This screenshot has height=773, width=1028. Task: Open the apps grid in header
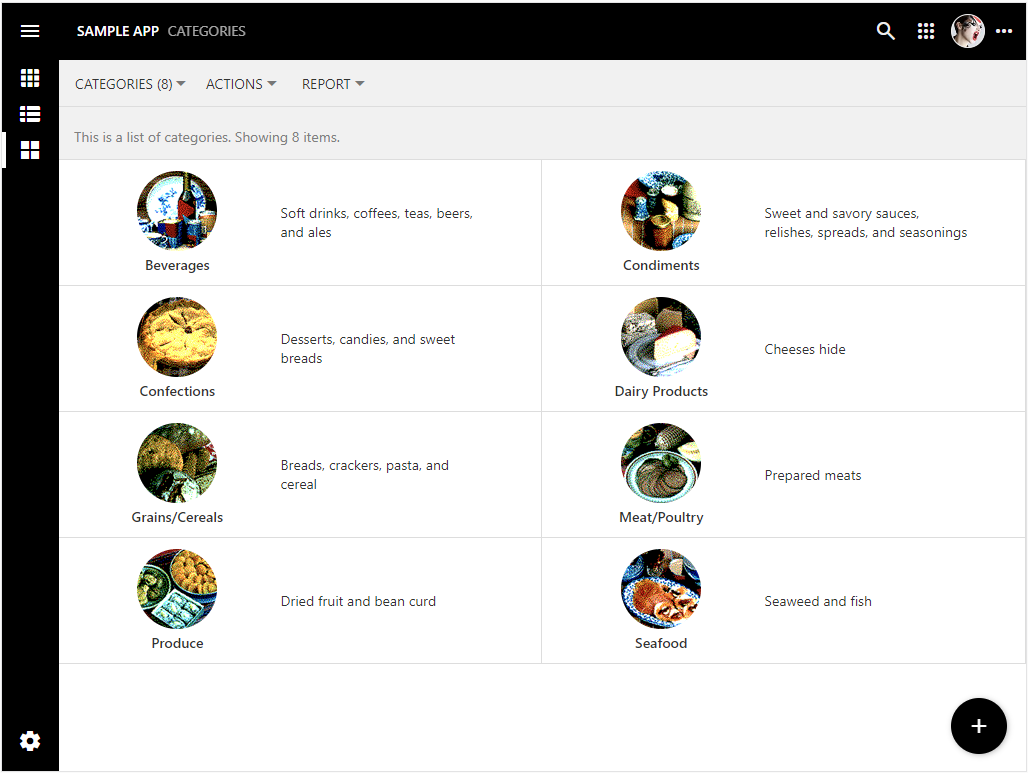[x=925, y=31]
